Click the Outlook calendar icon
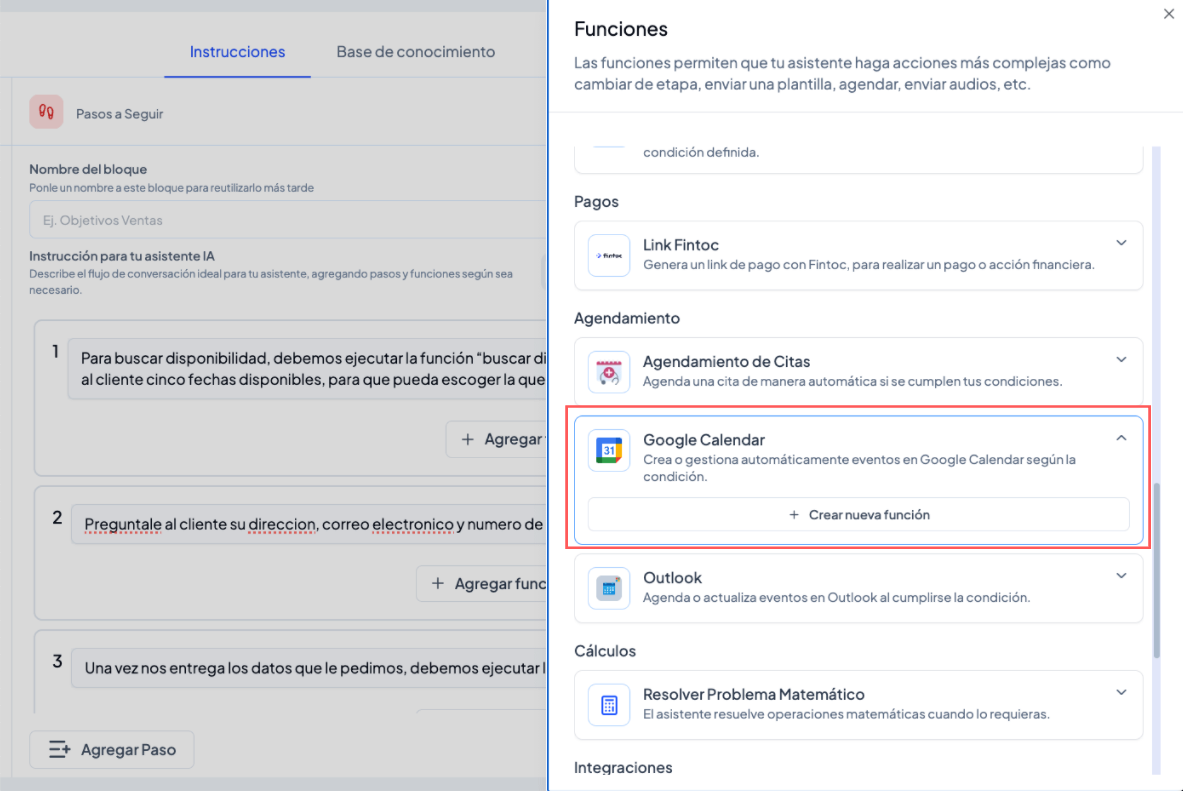Viewport: 1183px width, 791px height. click(x=609, y=588)
